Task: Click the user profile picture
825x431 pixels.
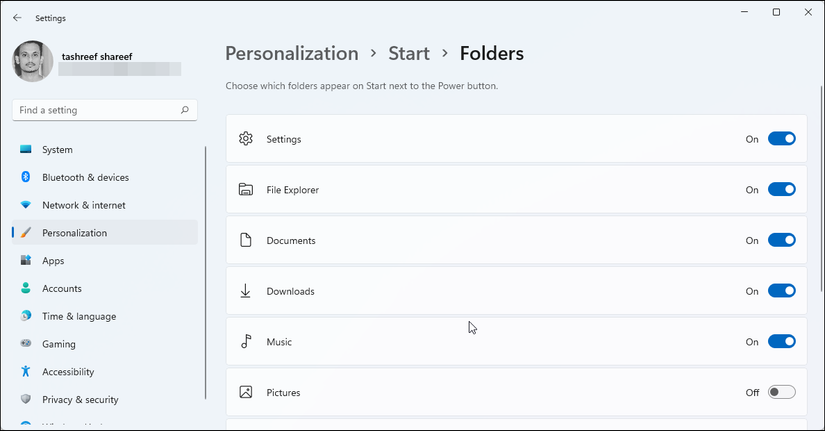Action: [33, 61]
